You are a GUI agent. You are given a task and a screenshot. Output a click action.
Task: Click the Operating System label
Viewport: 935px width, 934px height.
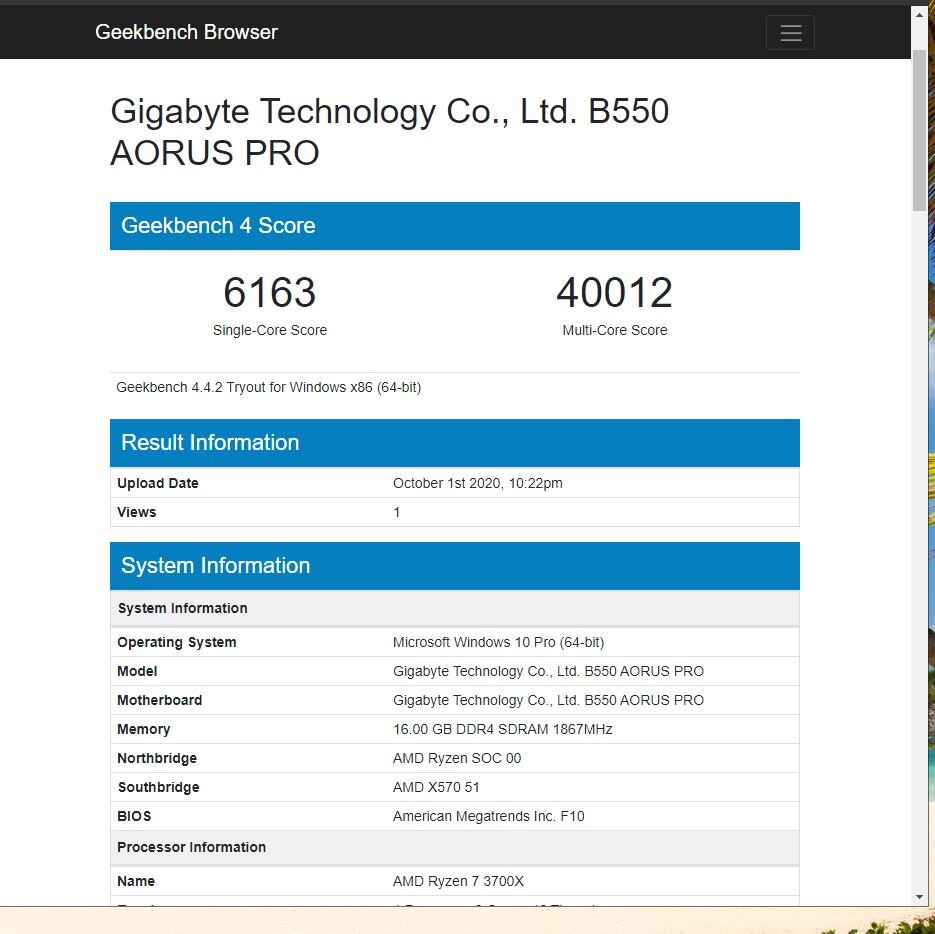tap(177, 642)
